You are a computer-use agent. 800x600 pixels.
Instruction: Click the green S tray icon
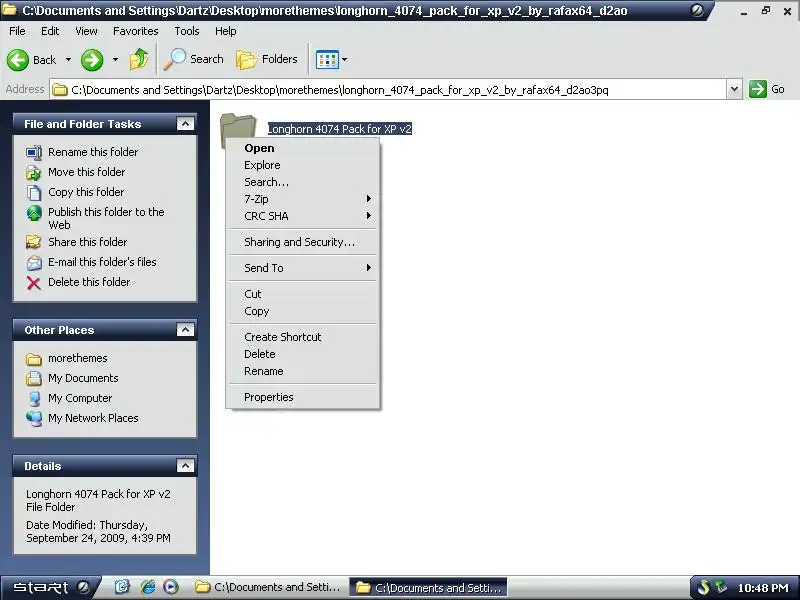coord(704,588)
